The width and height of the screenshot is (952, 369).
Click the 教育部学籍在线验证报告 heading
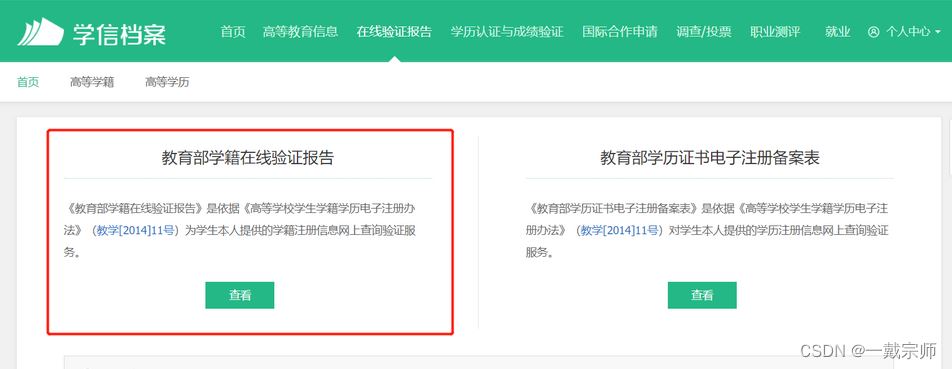coord(248,158)
